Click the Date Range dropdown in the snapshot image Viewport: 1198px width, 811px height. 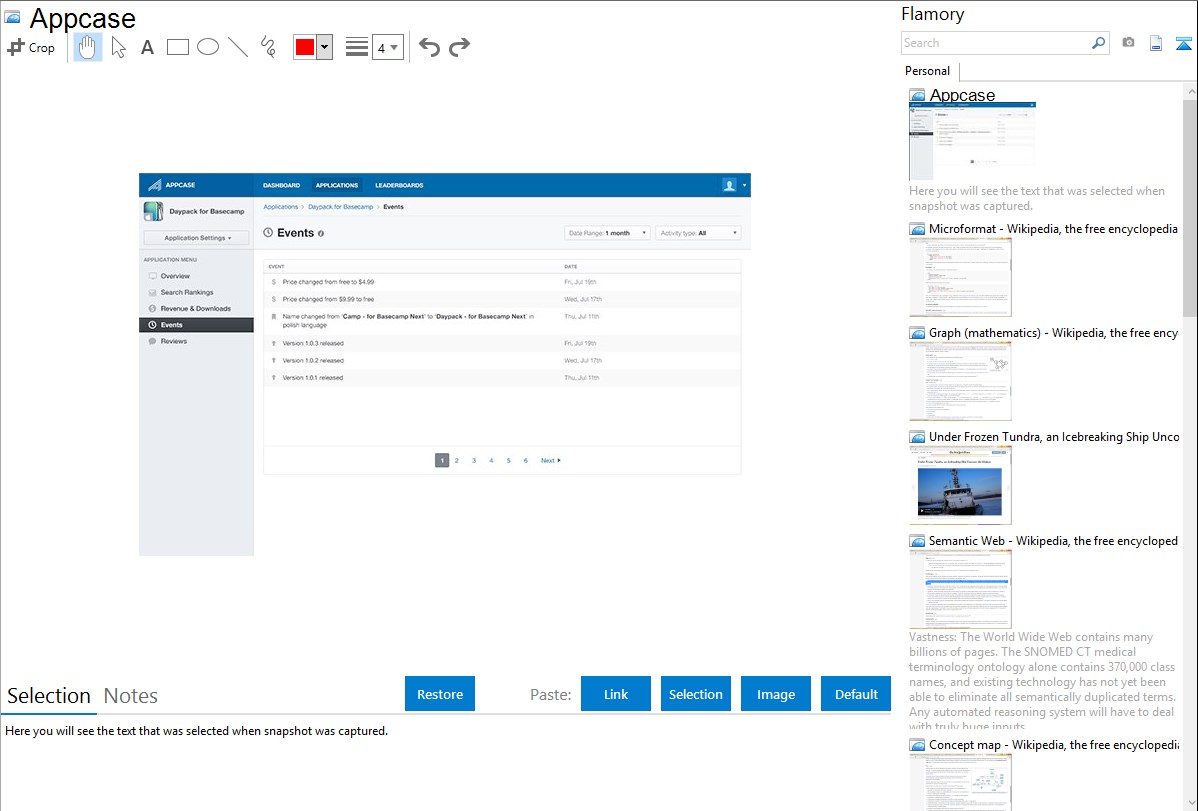pyautogui.click(x=607, y=233)
